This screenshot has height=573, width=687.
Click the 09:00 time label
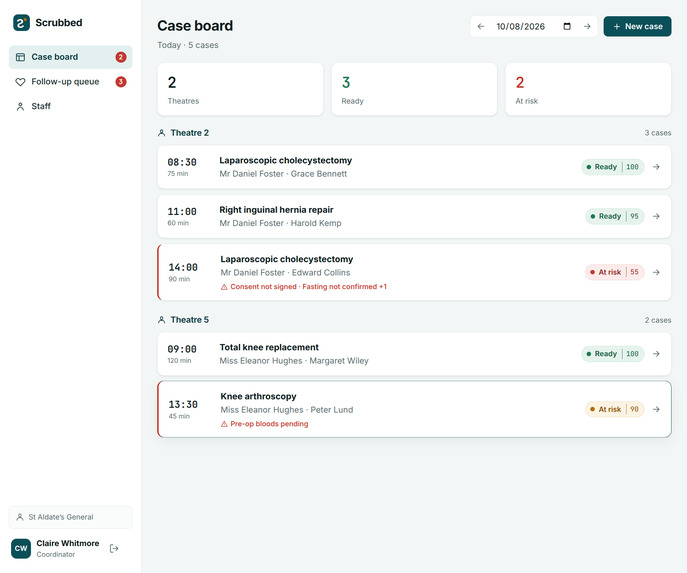[x=182, y=350]
